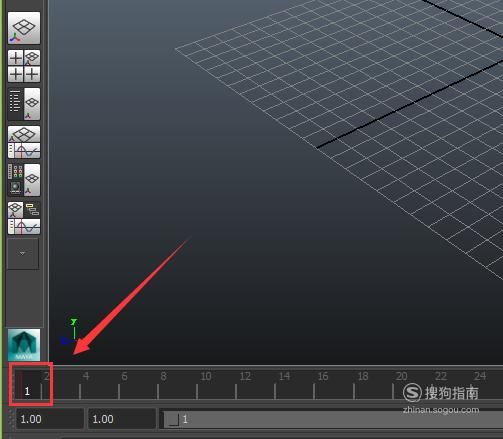503x439 pixels.
Task: Open Persp/Outliner panel layout
Action: [24, 104]
